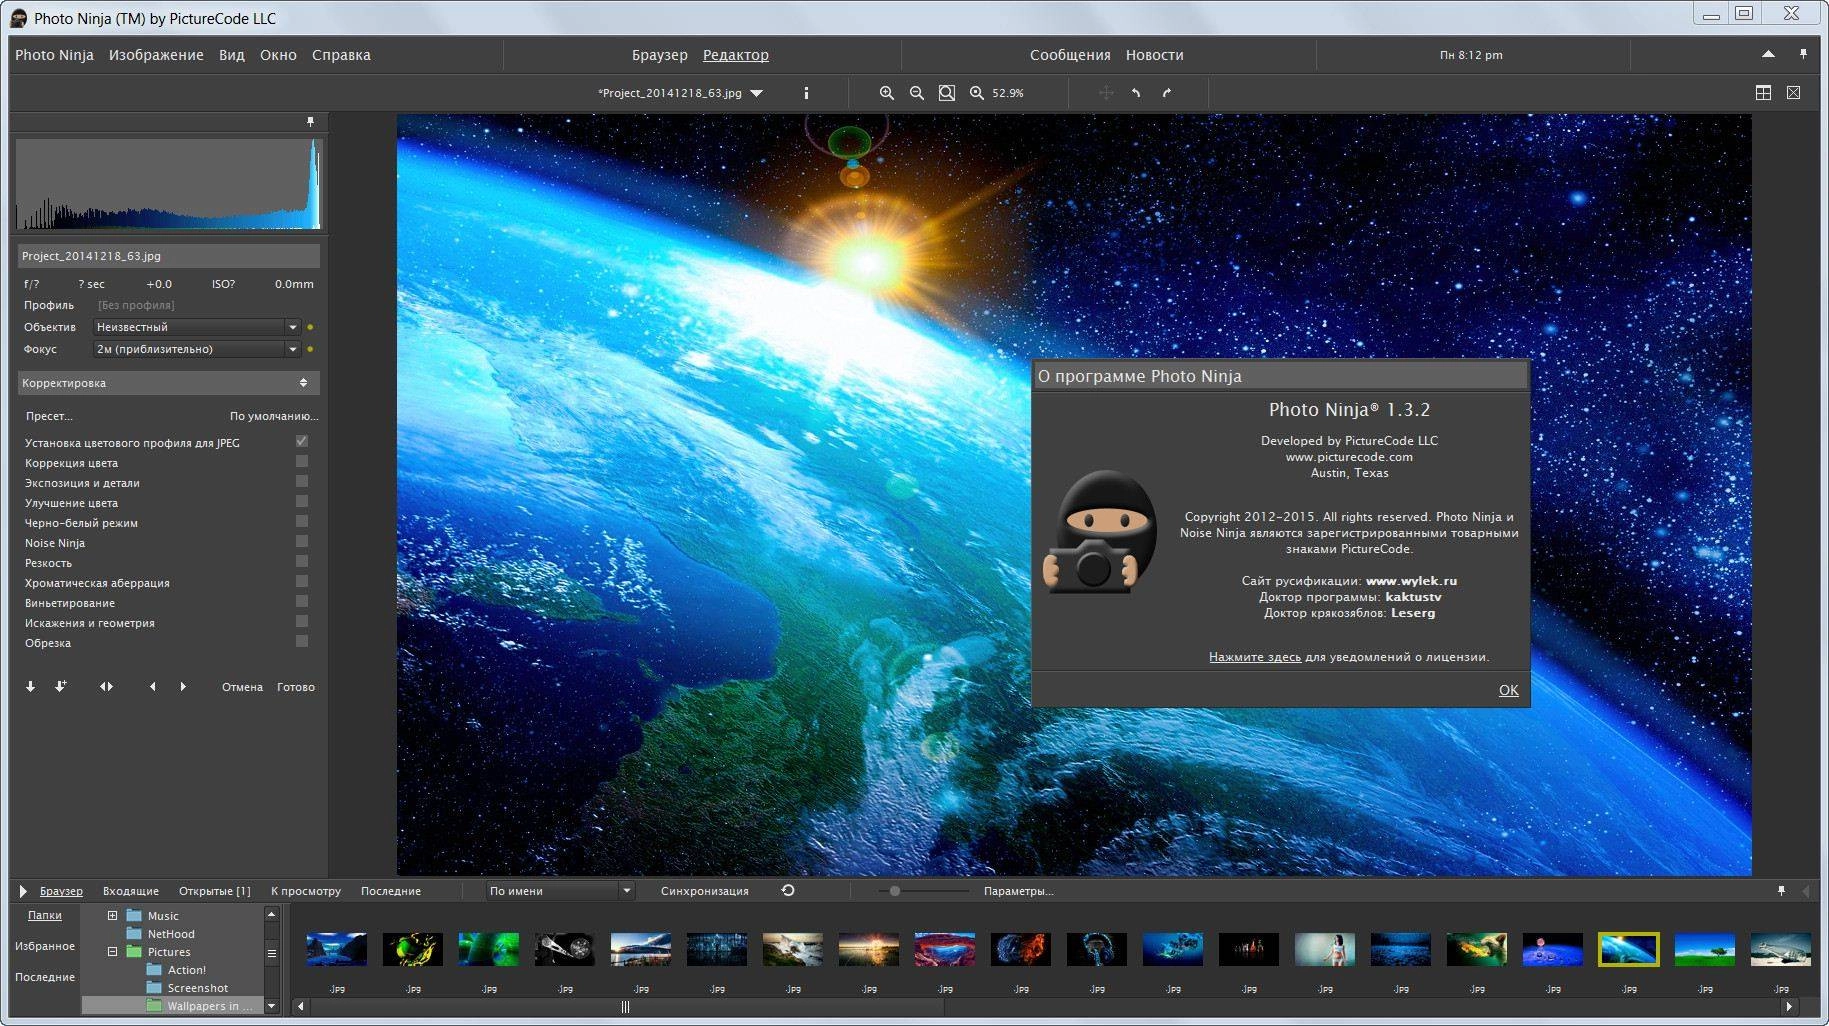Click the pin icon above histogram

(x=310, y=122)
